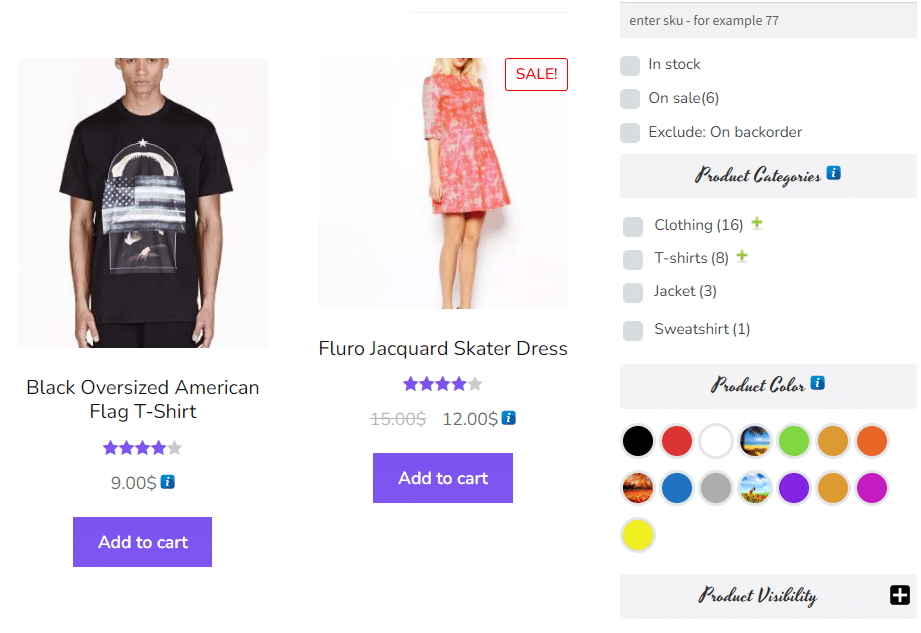Screen dimensions: 921x633
Task: Enable the In stock filter
Action: click(630, 64)
